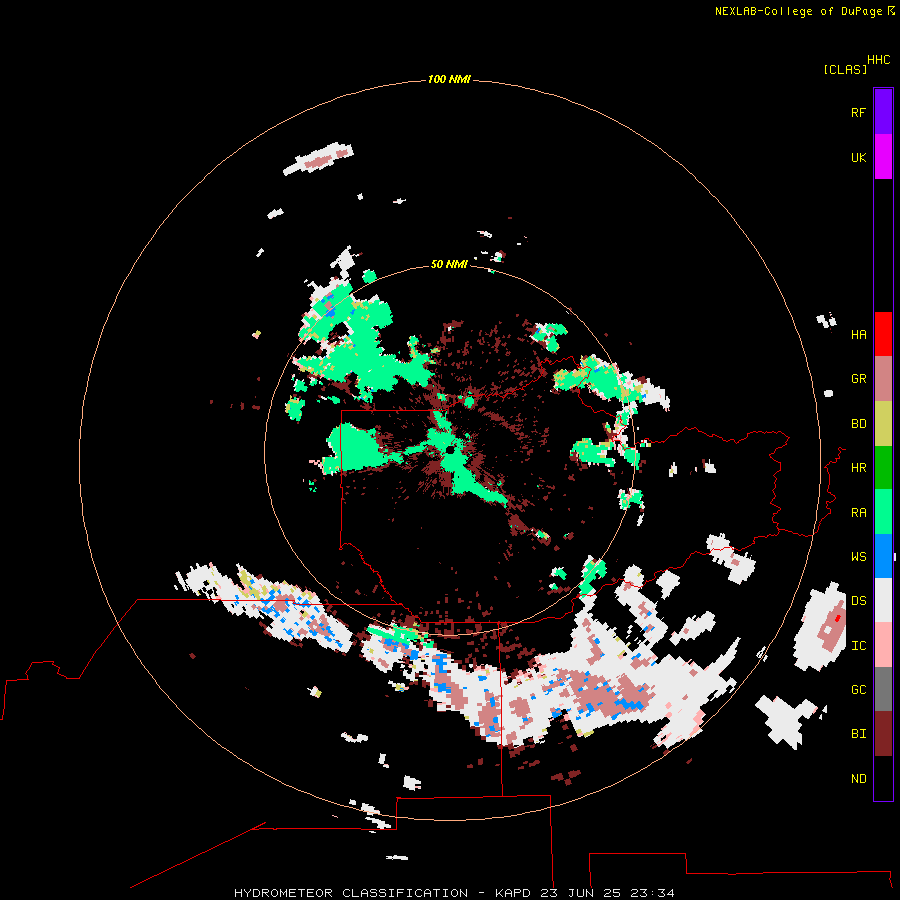This screenshot has width=900, height=900.
Task: Select the BD big drops legend color
Action: click(883, 424)
